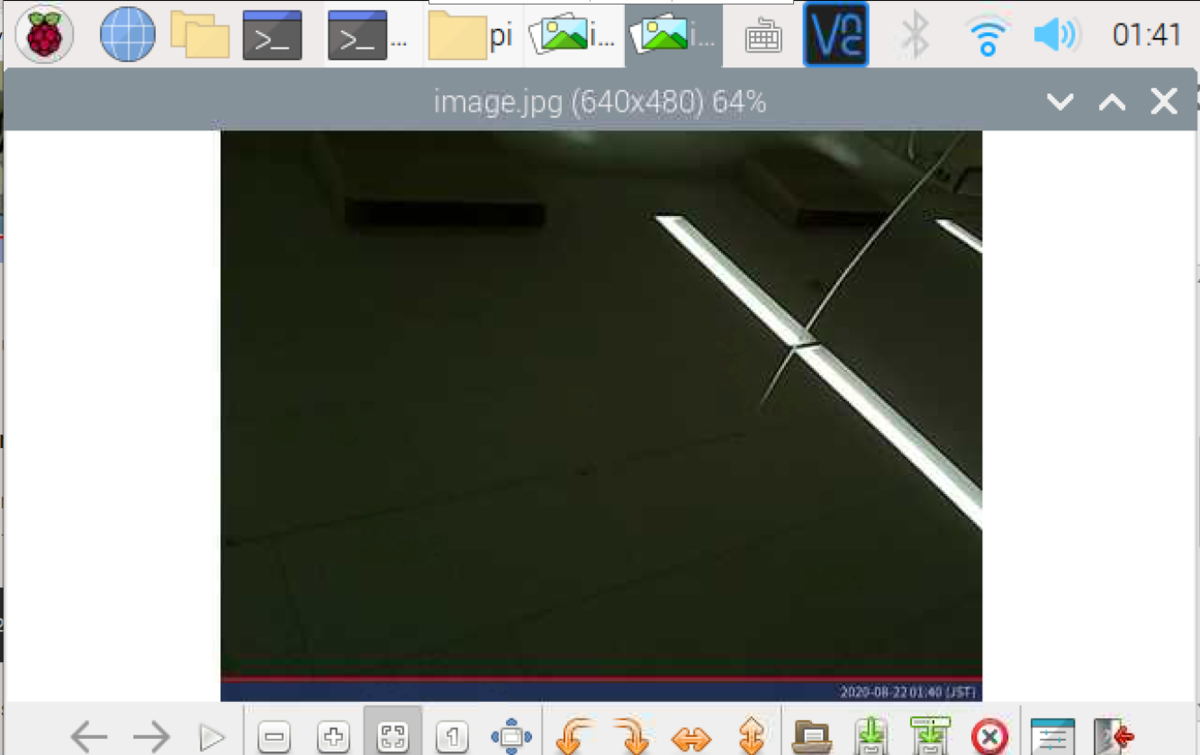Screen dimensions: 1200x755
Task: Enable full screen viewing mode
Action: click(x=511, y=735)
